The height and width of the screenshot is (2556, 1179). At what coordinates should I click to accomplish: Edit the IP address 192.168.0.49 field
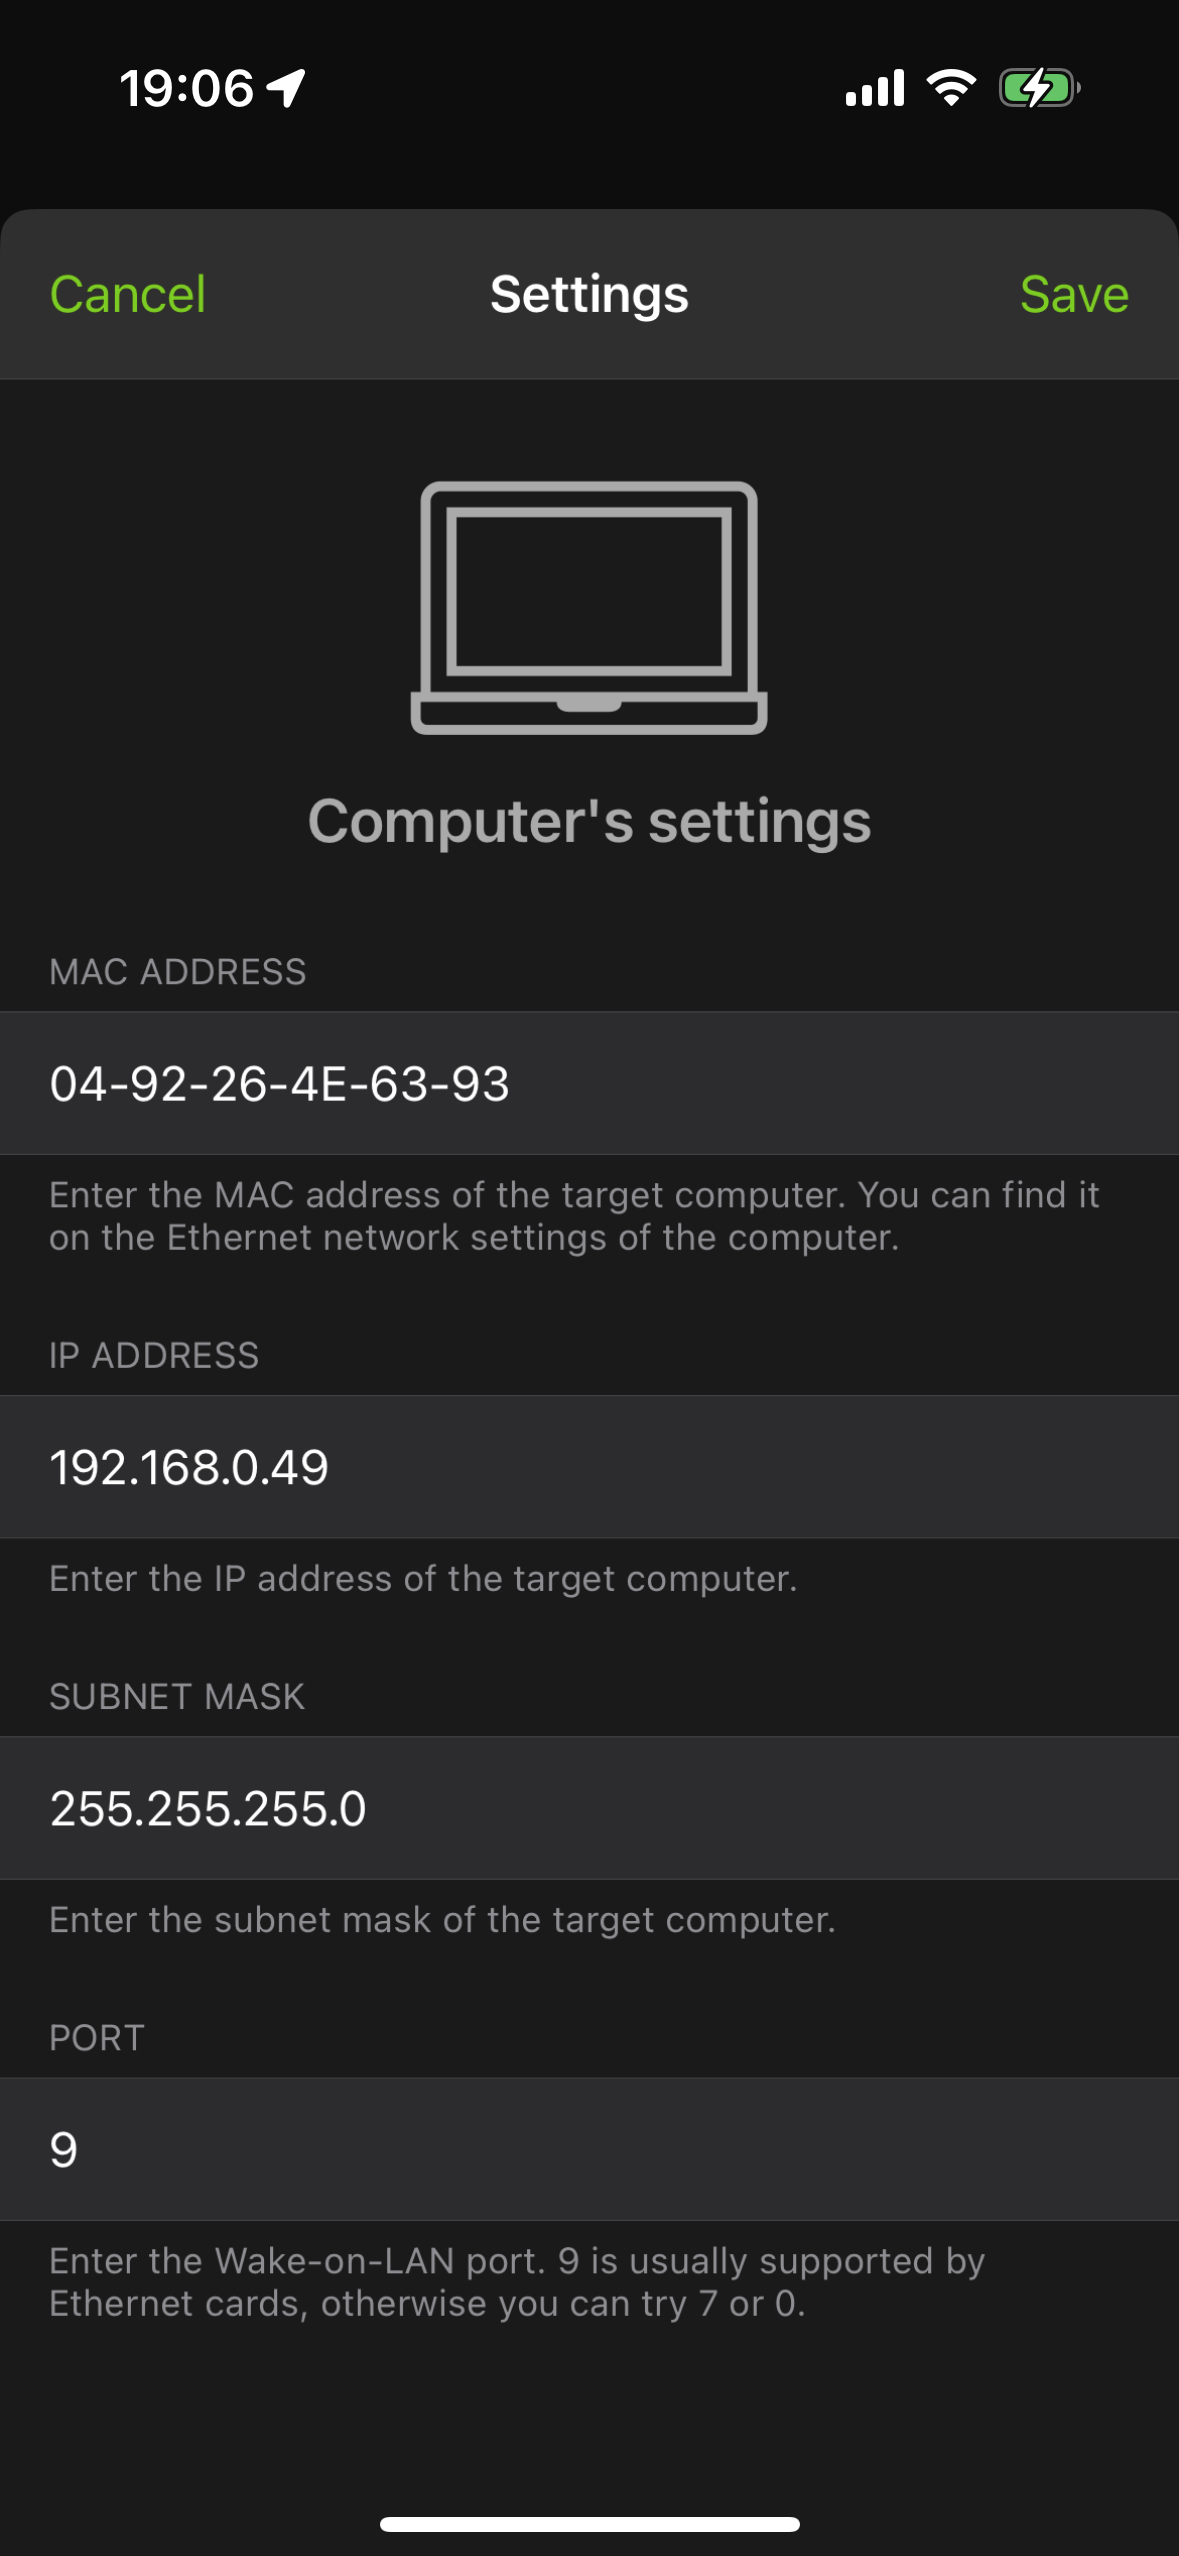click(589, 1467)
